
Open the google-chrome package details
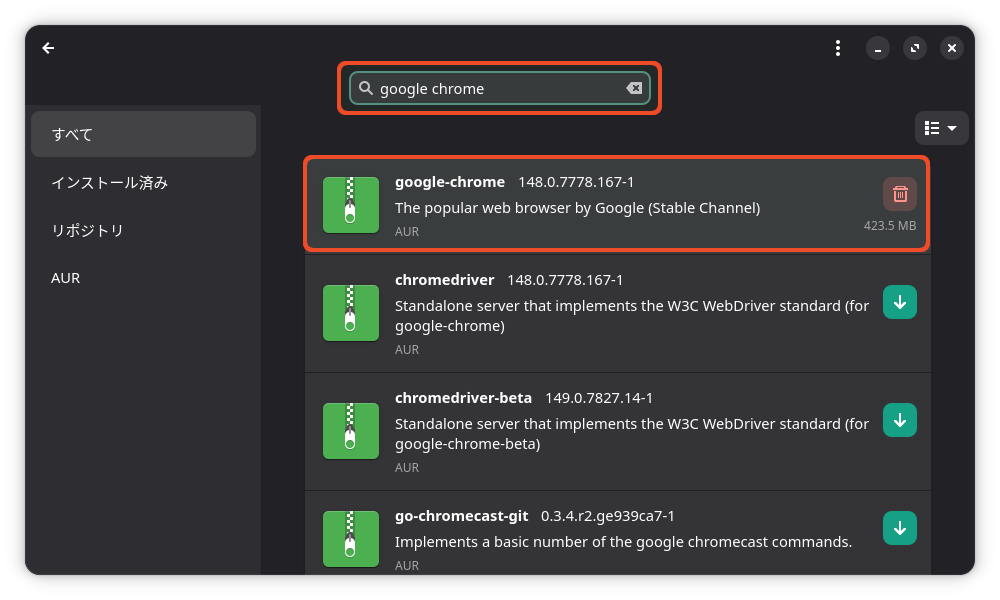[617, 204]
